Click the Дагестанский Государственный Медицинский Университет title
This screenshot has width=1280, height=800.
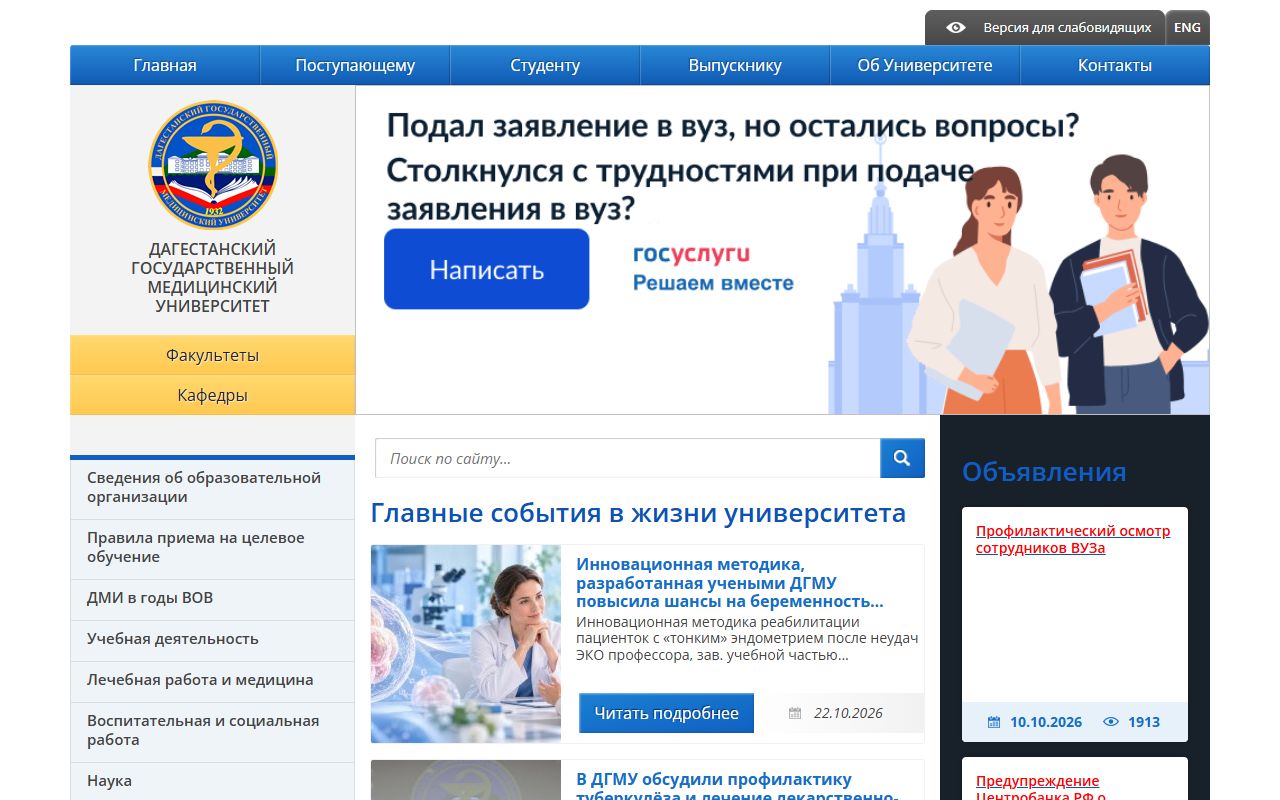pos(213,277)
